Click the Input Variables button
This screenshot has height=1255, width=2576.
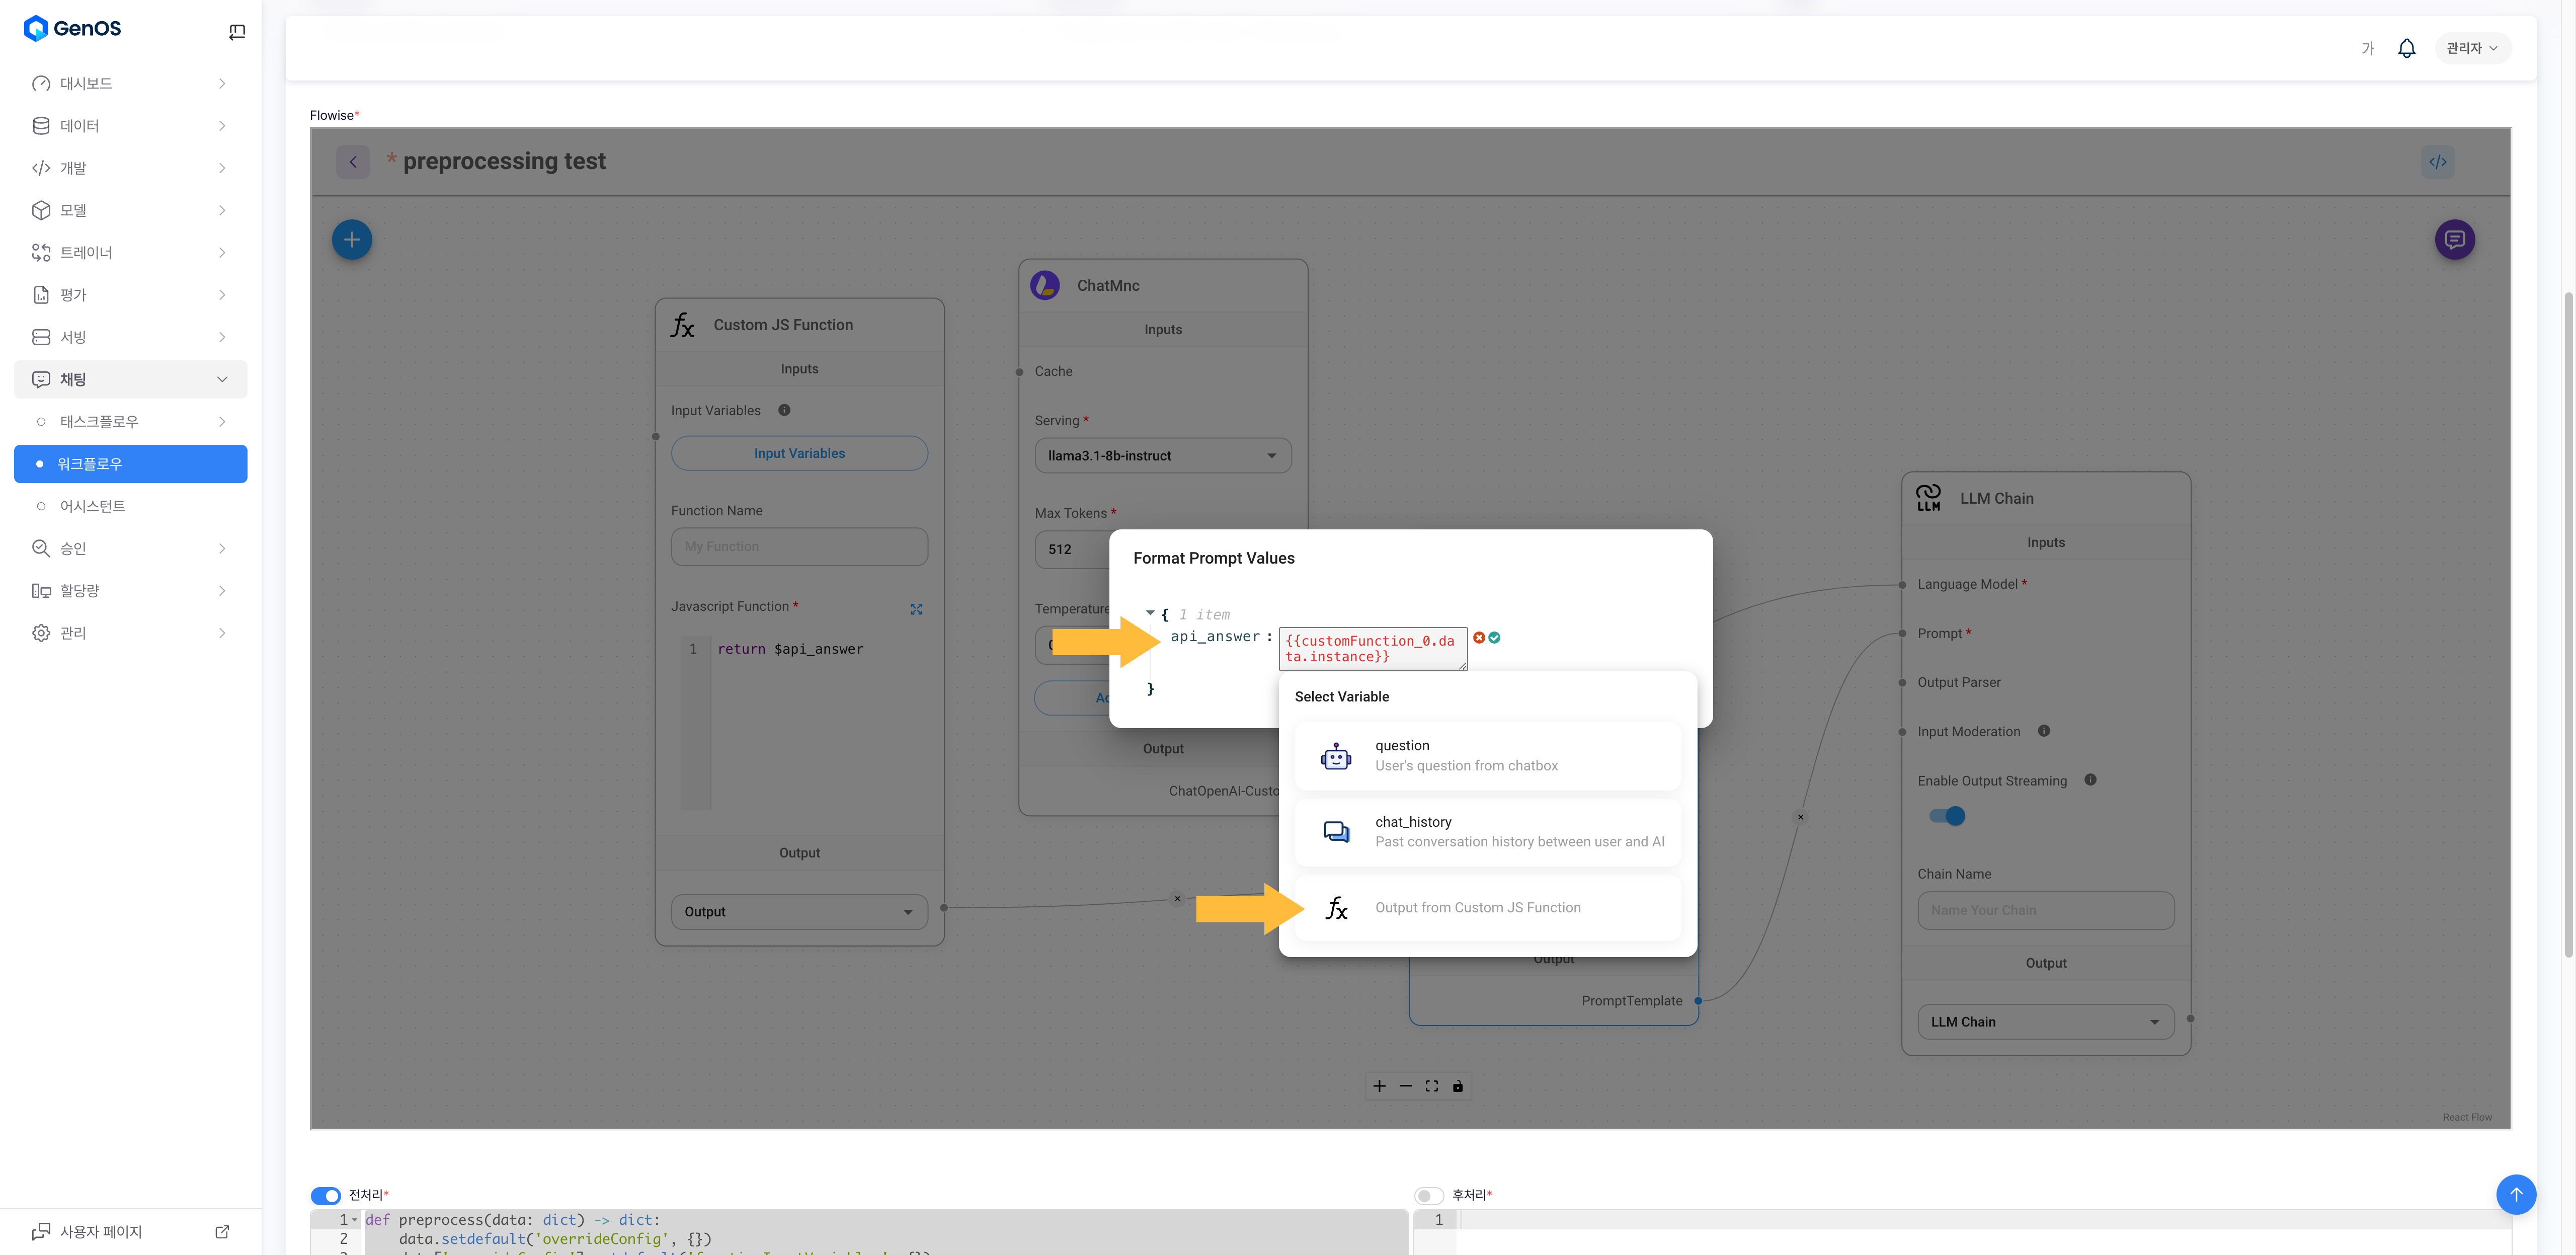click(799, 453)
